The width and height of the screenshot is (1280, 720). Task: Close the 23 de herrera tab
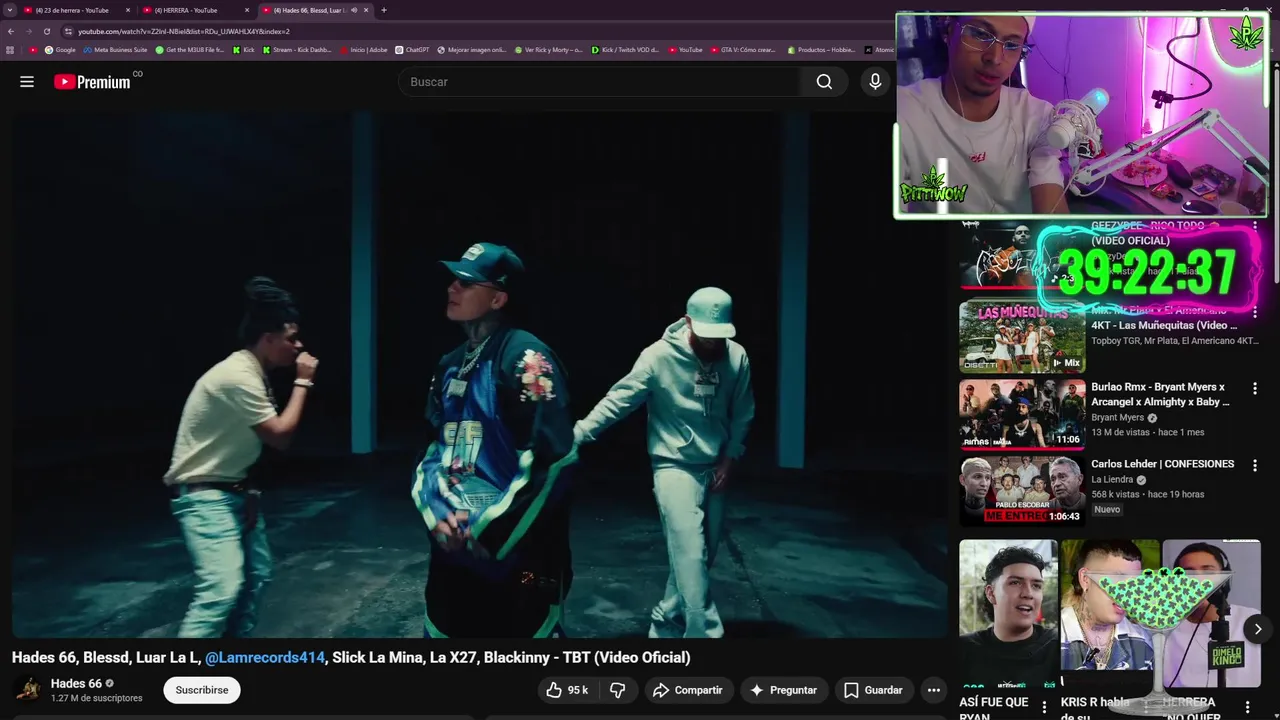(128, 10)
